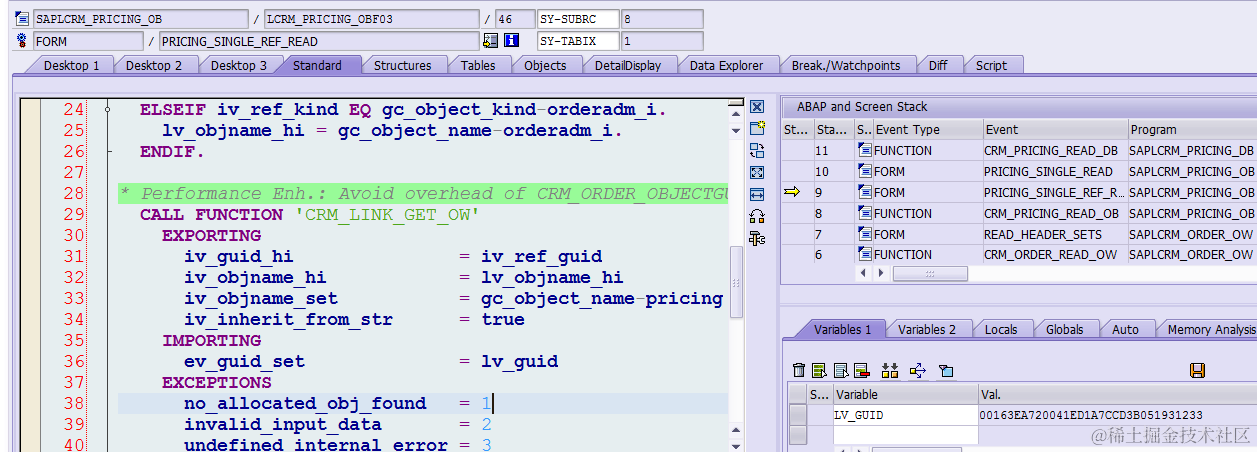
Task: Click the bottom tool settings icon in vertical toolbar
Action: pos(757,238)
